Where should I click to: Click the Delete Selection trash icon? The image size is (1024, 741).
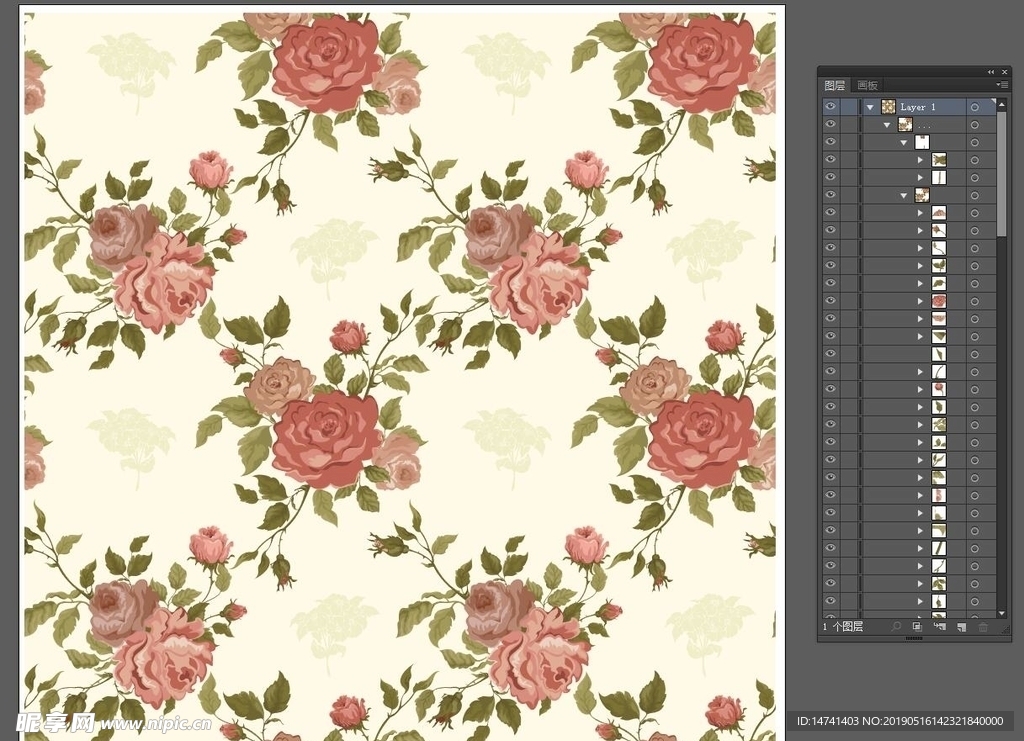(983, 627)
